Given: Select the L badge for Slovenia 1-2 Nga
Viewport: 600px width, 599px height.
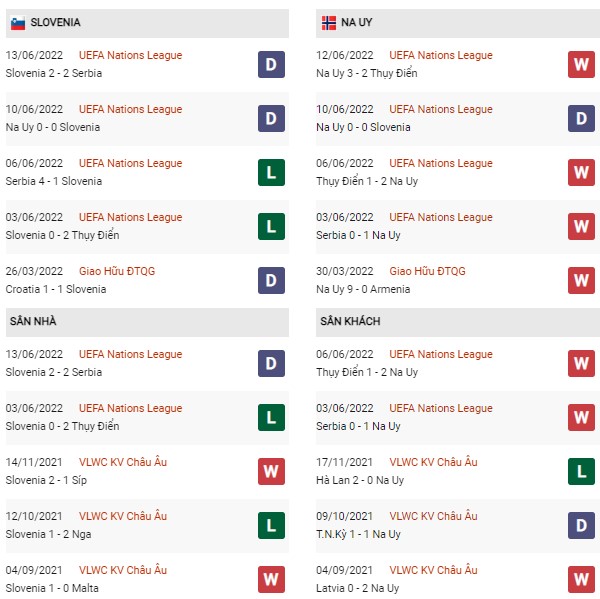Looking at the screenshot, I should (271, 525).
